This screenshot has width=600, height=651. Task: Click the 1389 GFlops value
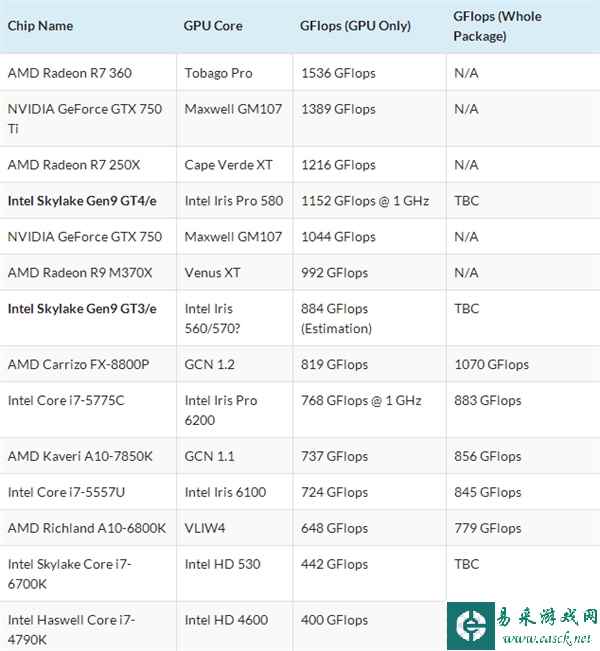pos(338,109)
